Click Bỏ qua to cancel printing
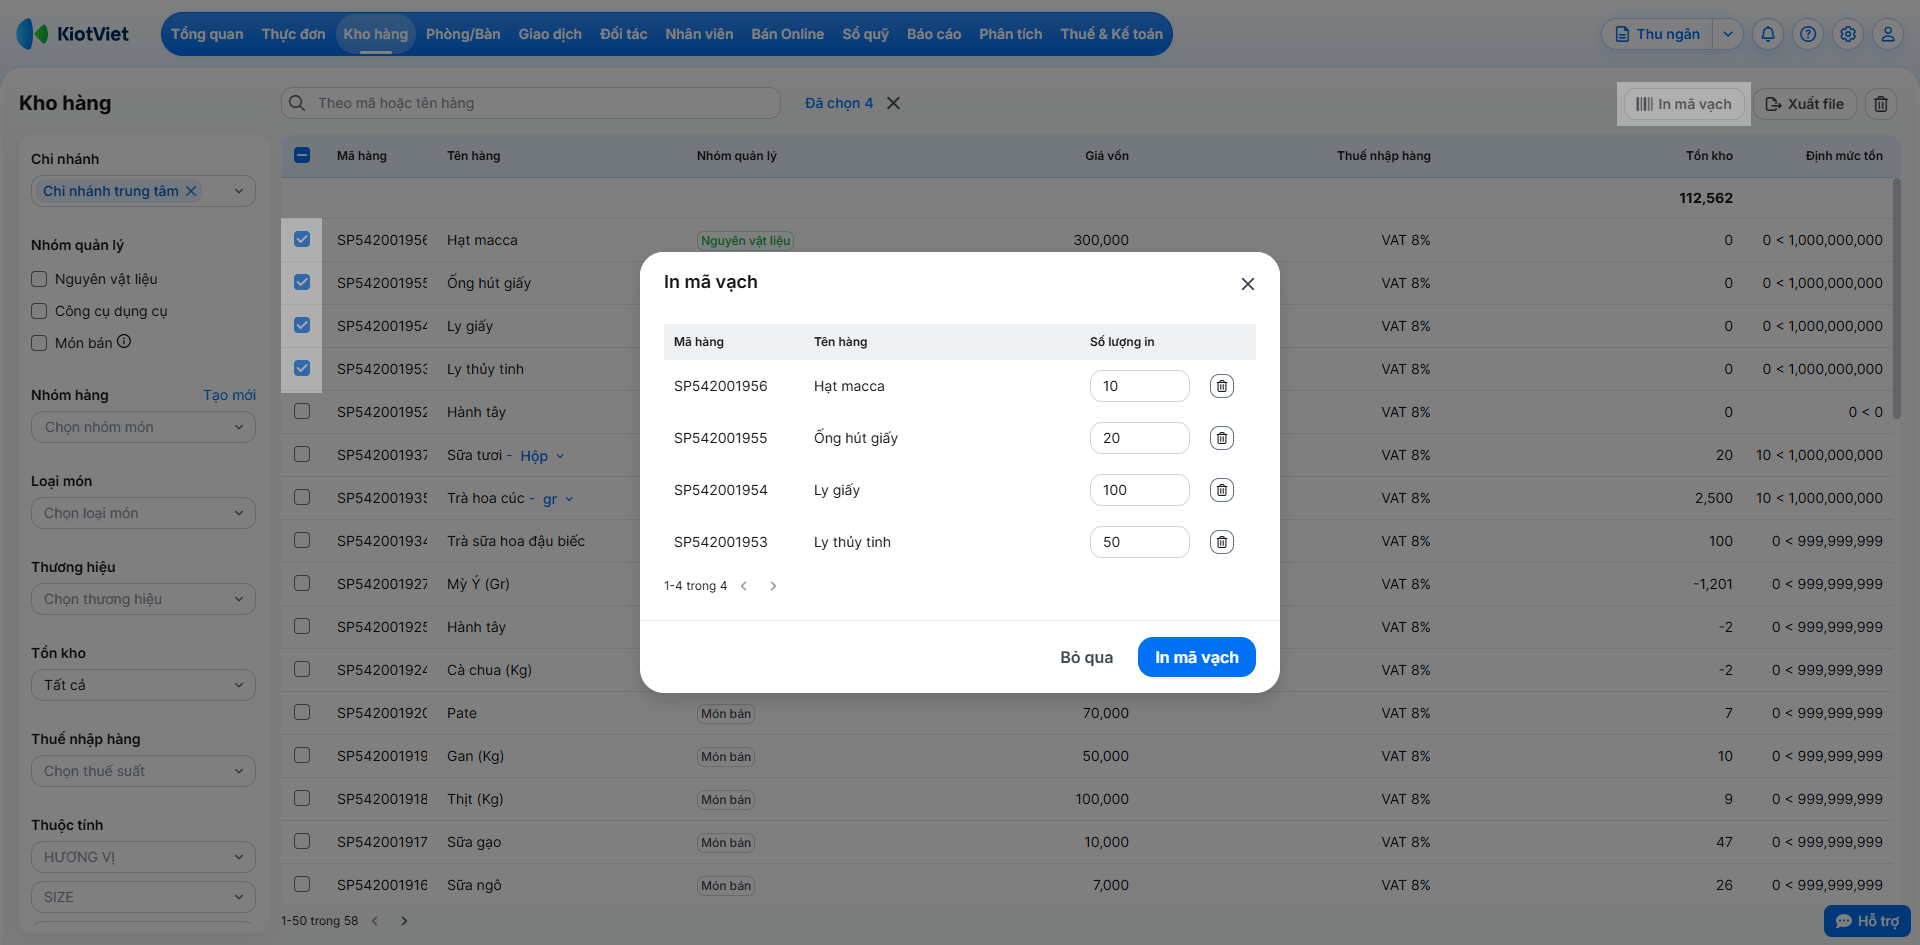Viewport: 1920px width, 945px height. click(x=1086, y=657)
